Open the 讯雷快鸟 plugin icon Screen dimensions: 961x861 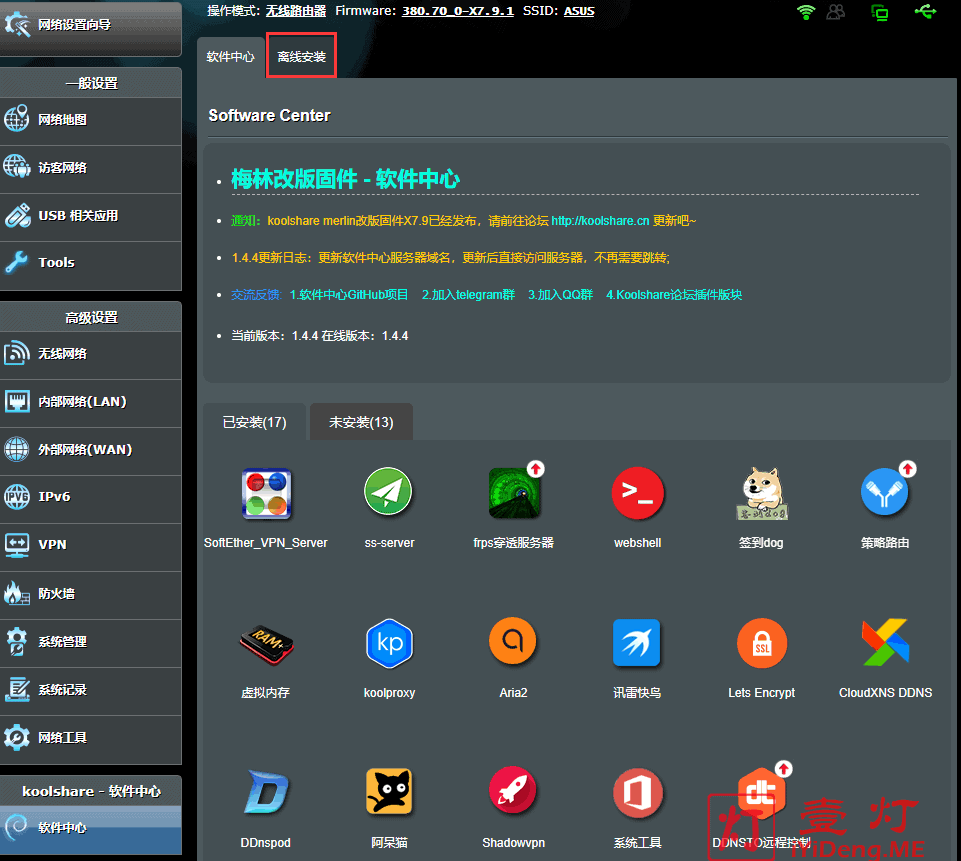[637, 643]
